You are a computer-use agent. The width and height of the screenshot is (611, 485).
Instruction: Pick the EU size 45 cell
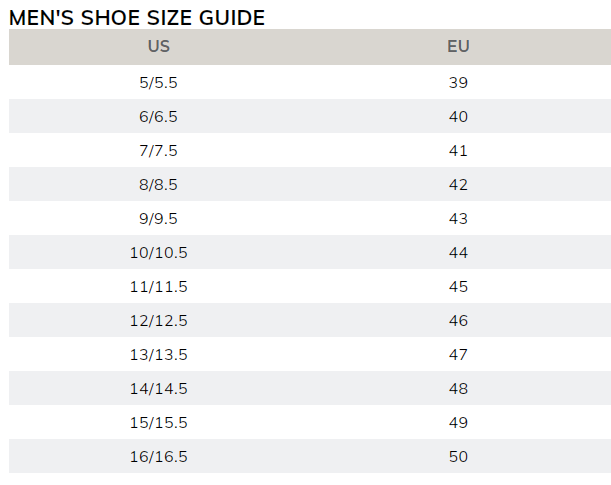(x=458, y=287)
